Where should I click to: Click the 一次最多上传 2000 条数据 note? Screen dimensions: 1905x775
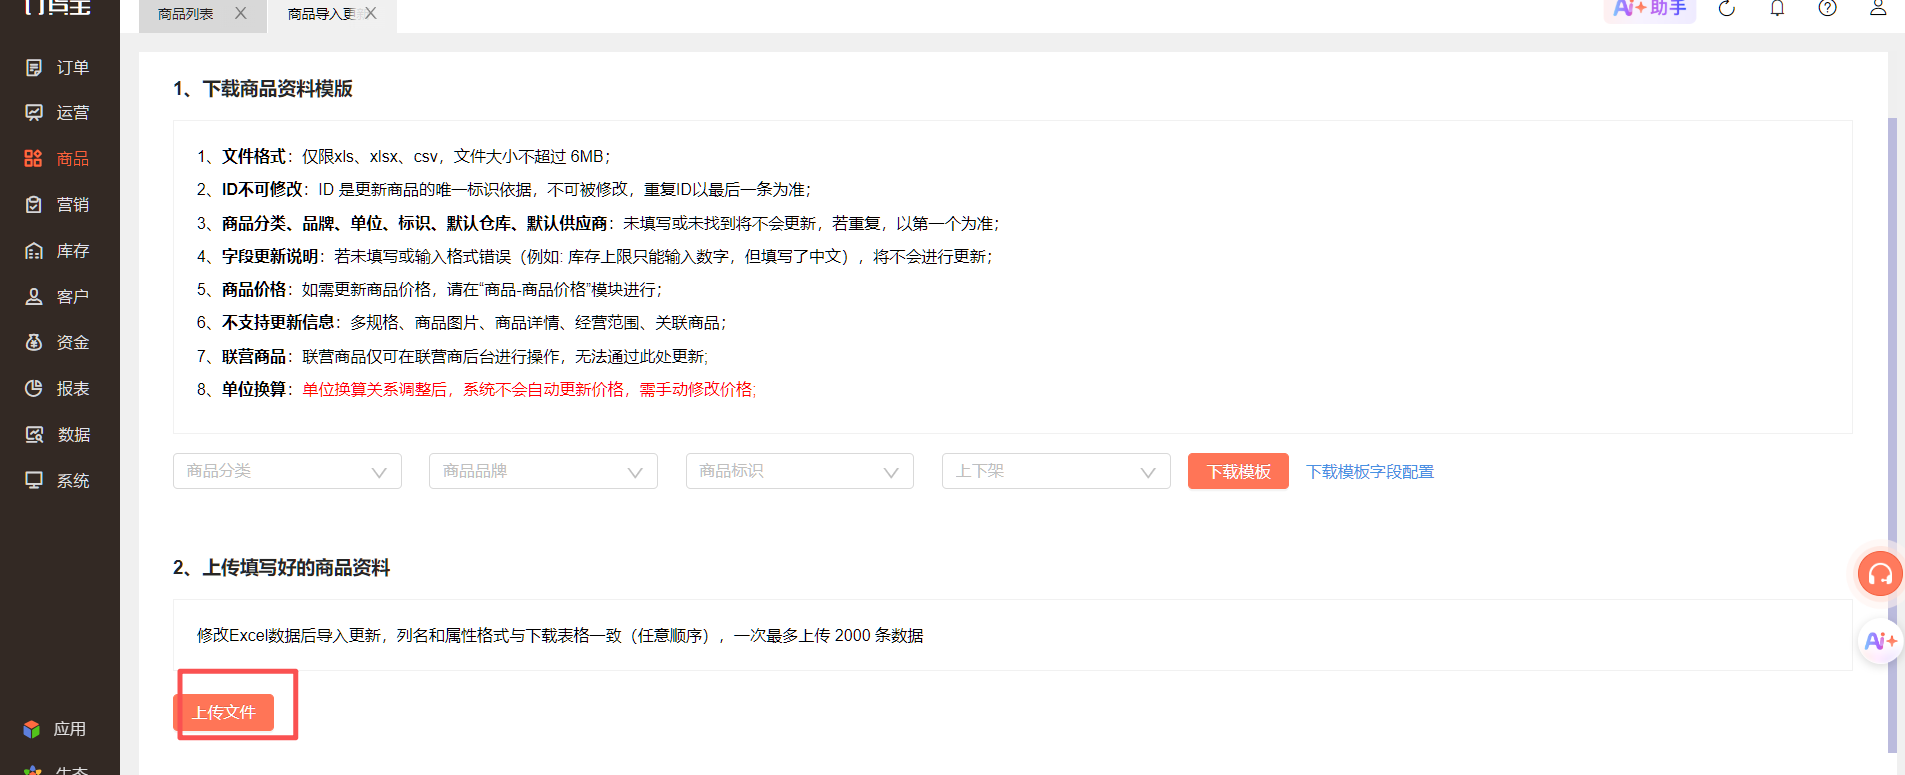pos(829,636)
